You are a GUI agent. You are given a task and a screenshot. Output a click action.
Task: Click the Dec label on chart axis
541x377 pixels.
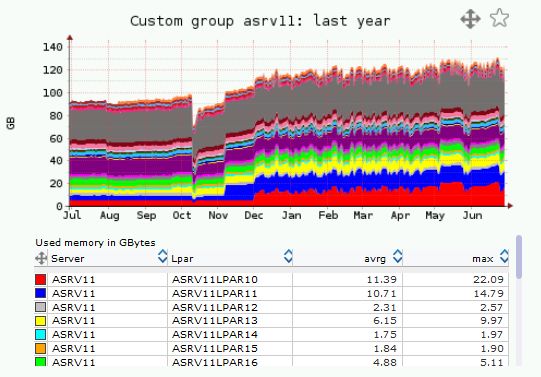click(x=254, y=215)
